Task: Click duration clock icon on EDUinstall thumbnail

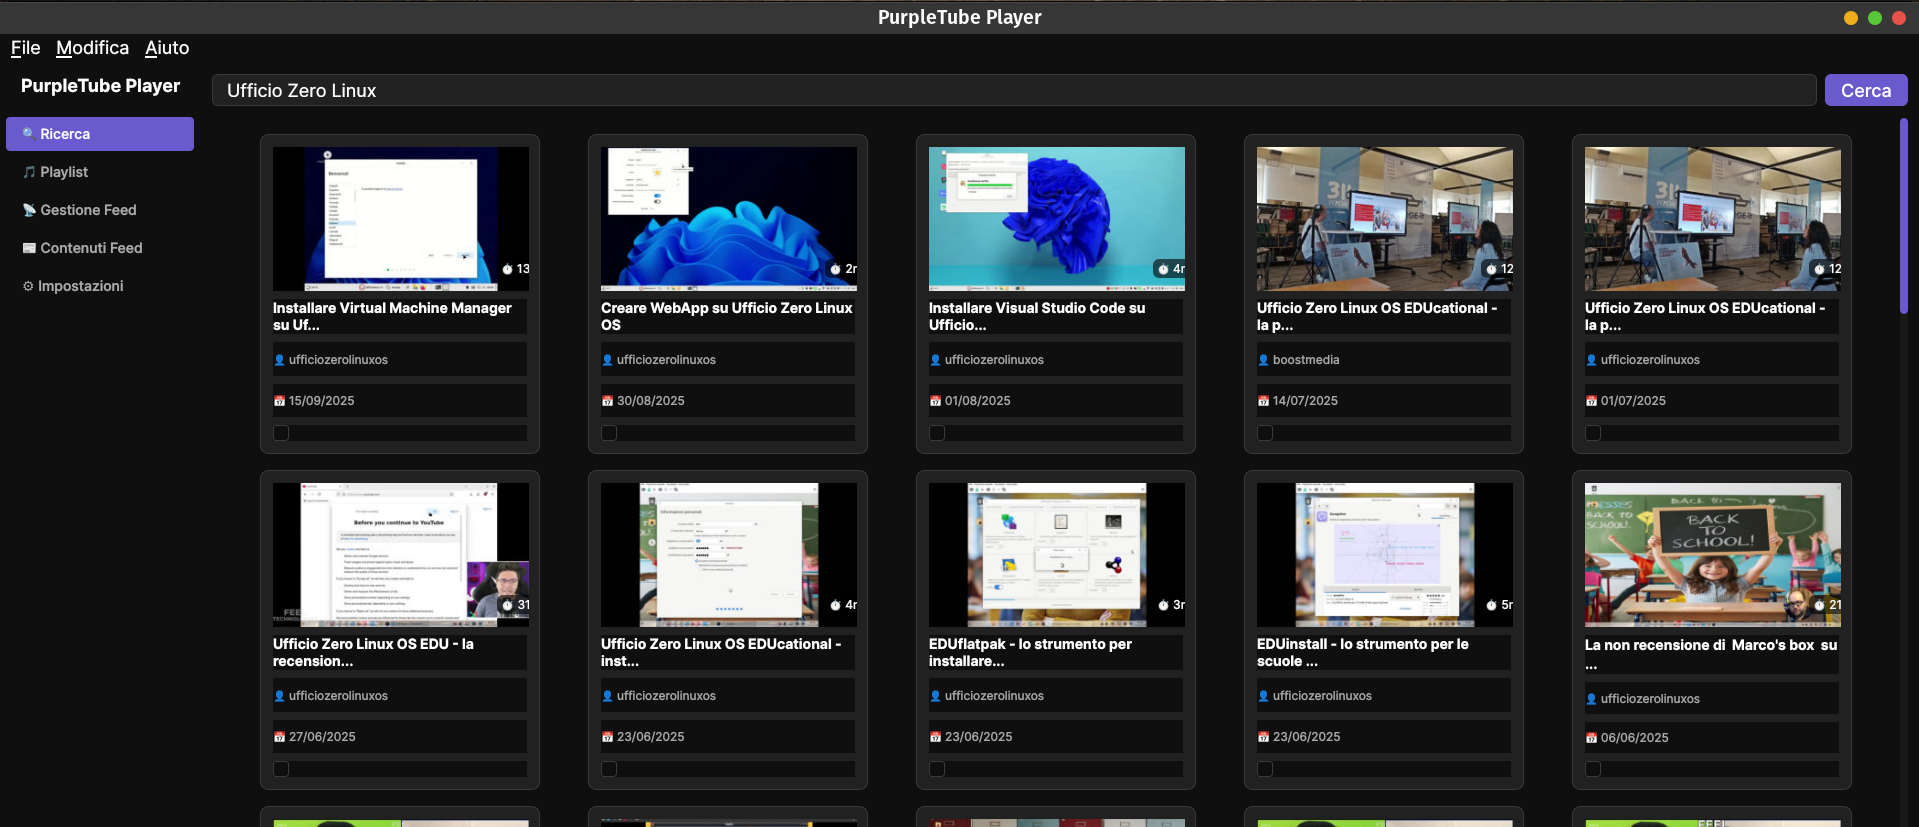Action: point(1491,605)
